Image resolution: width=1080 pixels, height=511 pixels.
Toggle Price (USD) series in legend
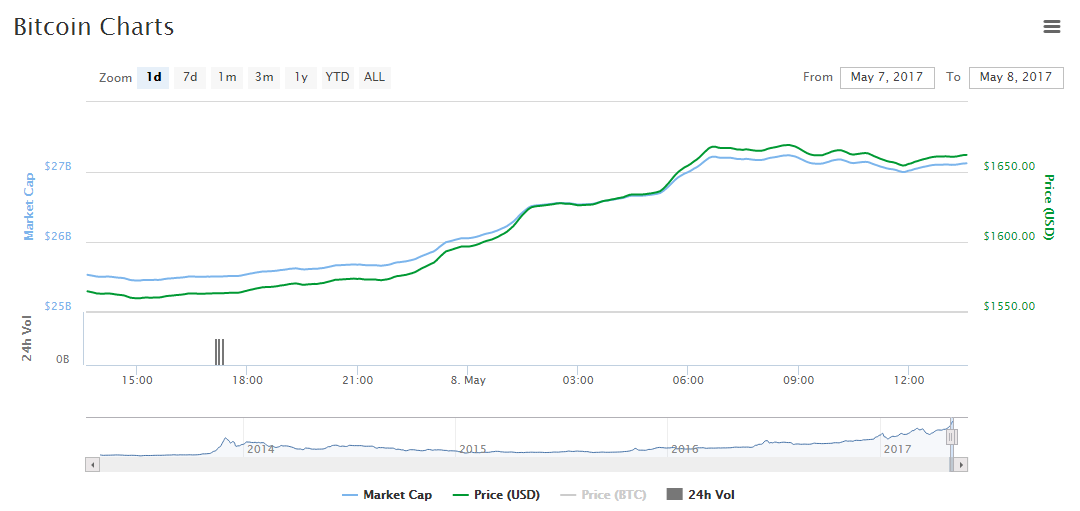point(496,494)
